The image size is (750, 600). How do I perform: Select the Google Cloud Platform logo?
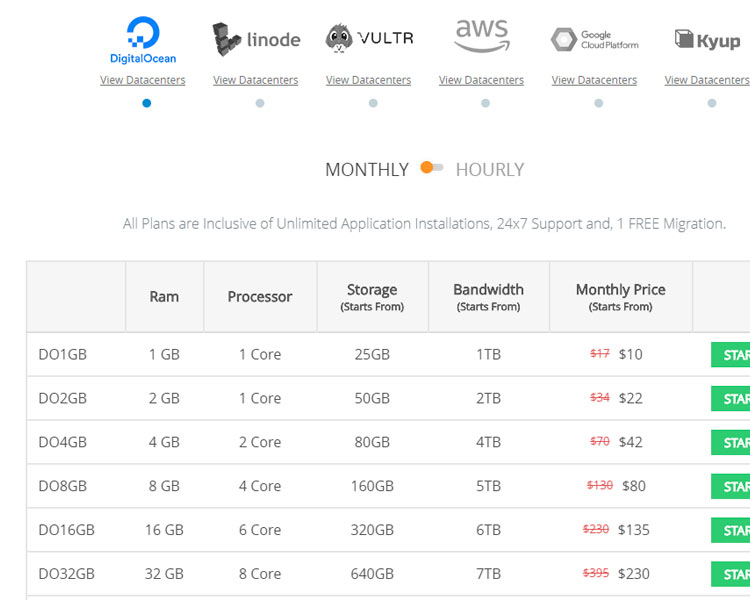pos(594,40)
